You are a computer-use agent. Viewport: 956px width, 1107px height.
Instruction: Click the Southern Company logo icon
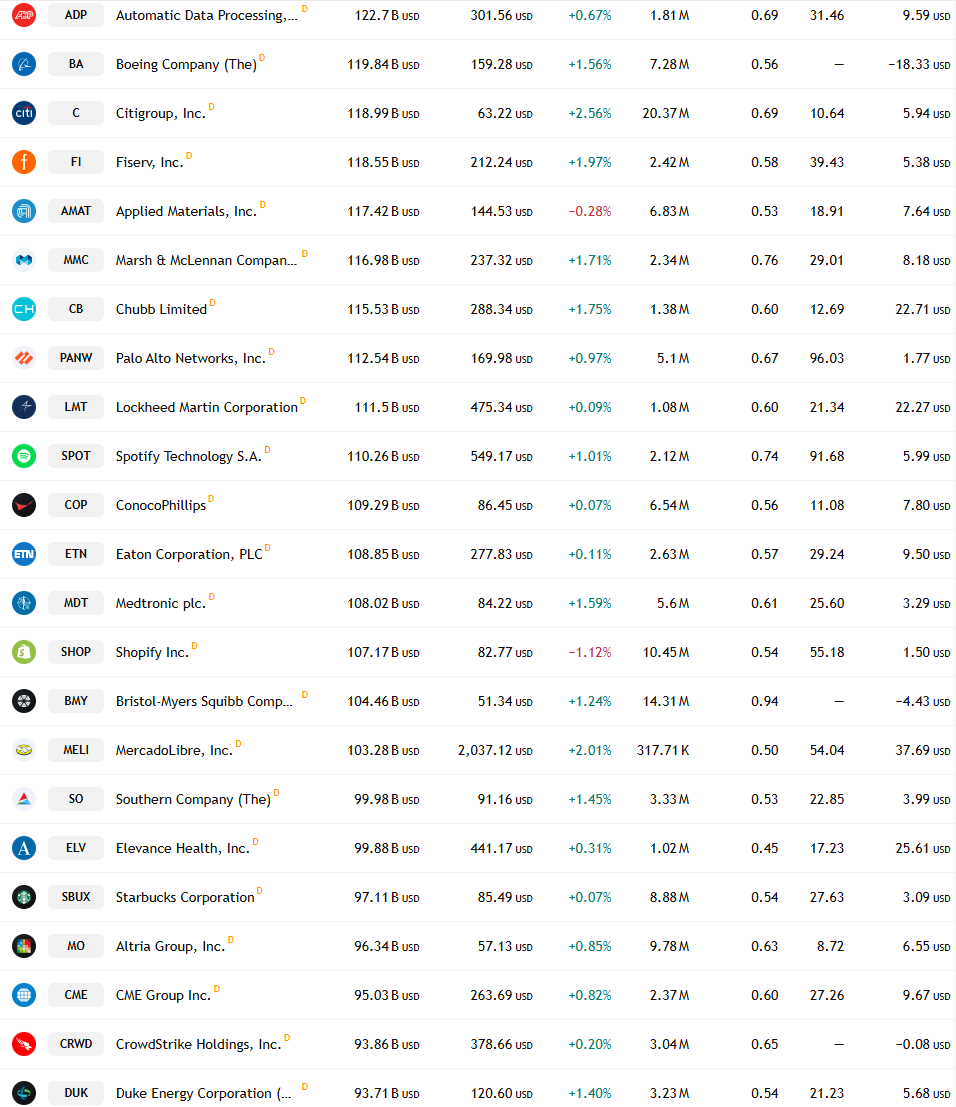(24, 799)
